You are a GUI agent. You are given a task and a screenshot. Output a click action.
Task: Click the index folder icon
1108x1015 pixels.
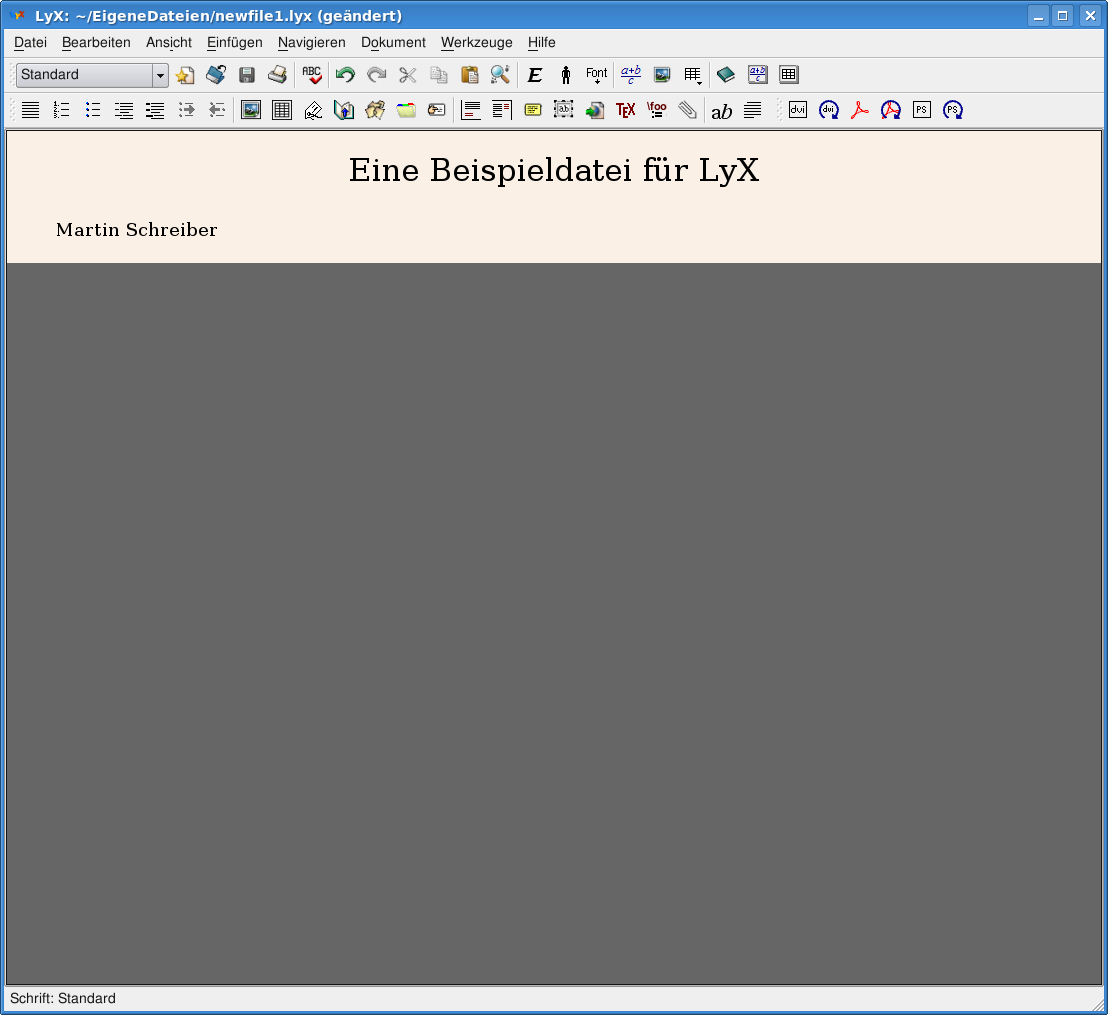click(406, 110)
